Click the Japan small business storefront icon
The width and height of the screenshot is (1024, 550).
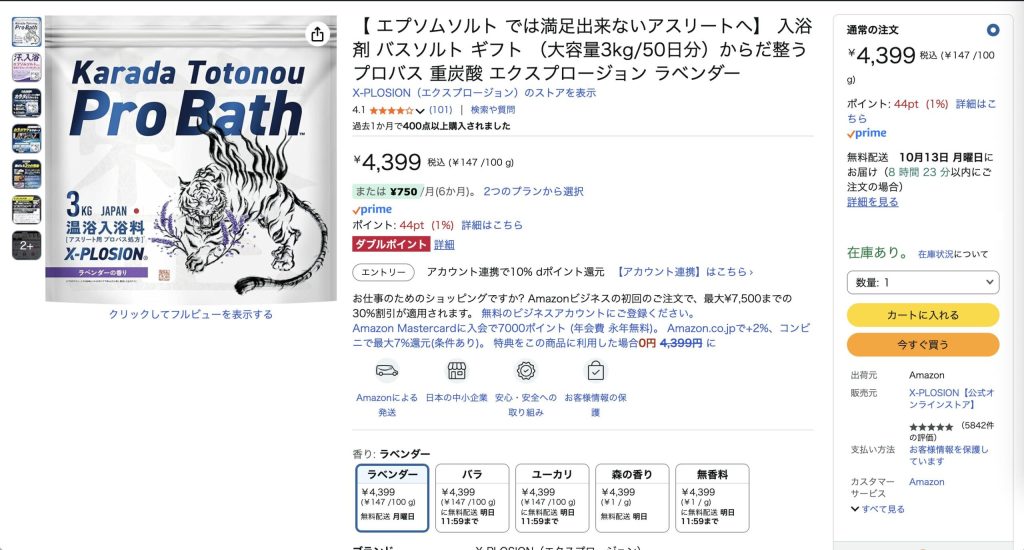456,371
